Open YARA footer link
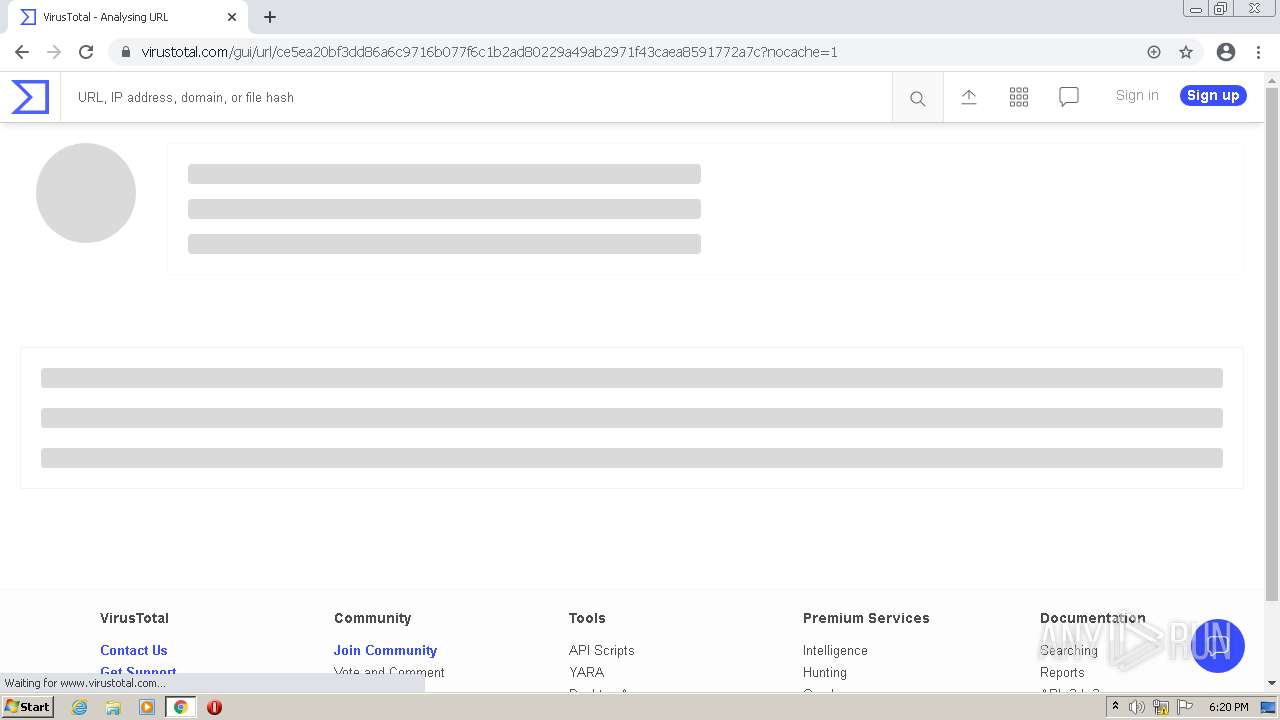1280x720 pixels. 586,672
